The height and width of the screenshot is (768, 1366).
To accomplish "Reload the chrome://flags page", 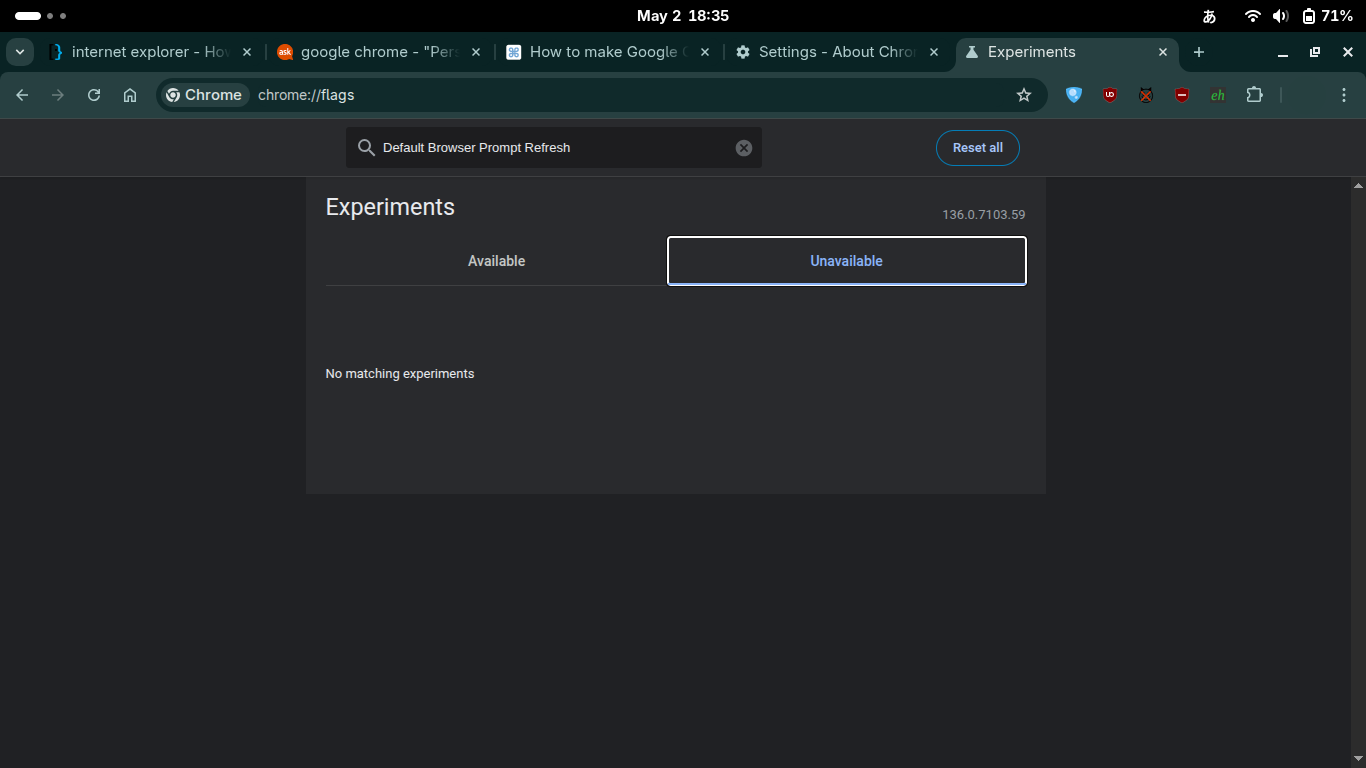I will coord(94,95).
